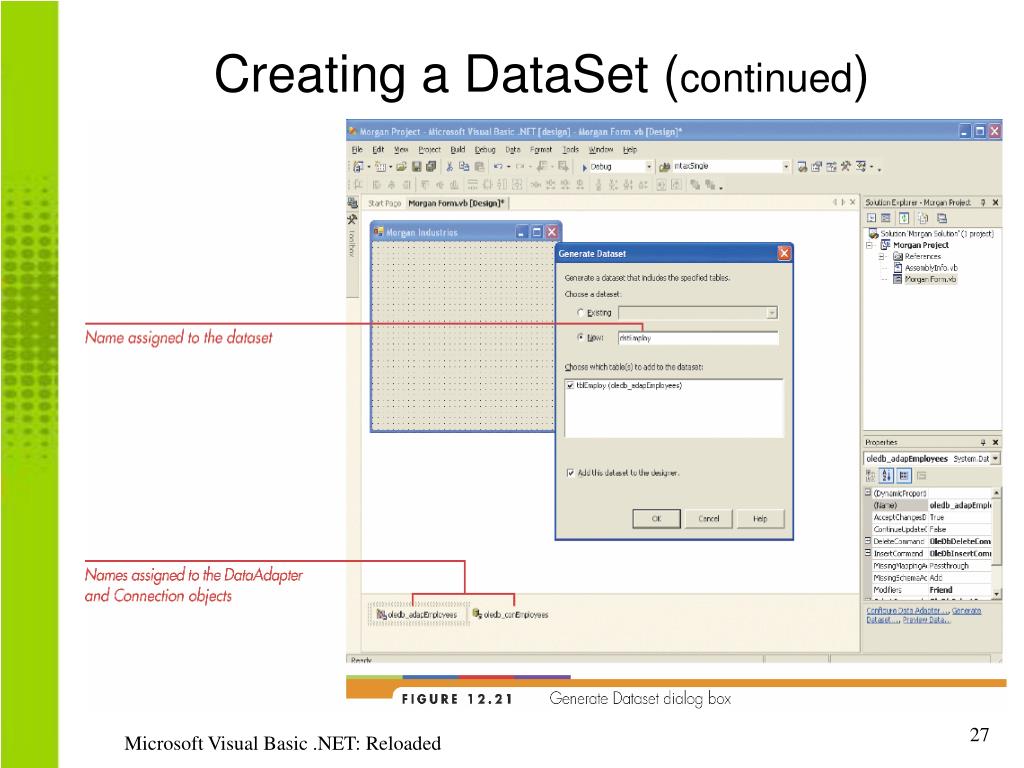Click Show All Files icon in Solution Explorer
Viewport: 1024px width, 768px height.
(x=923, y=218)
